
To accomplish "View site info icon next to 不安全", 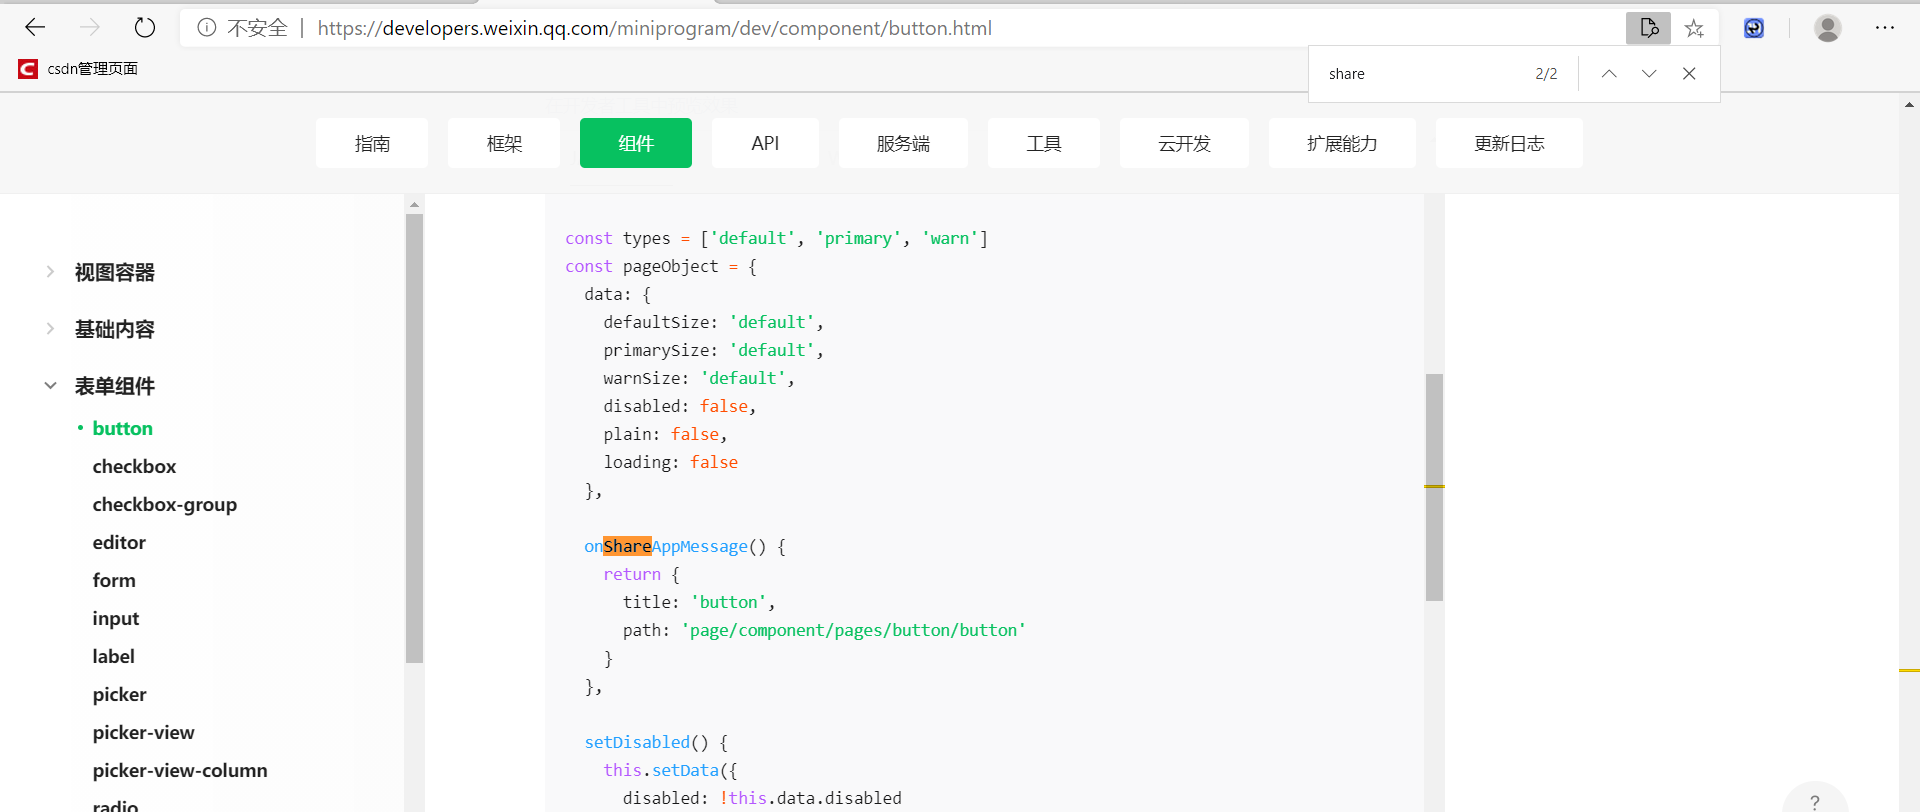I will coord(206,28).
